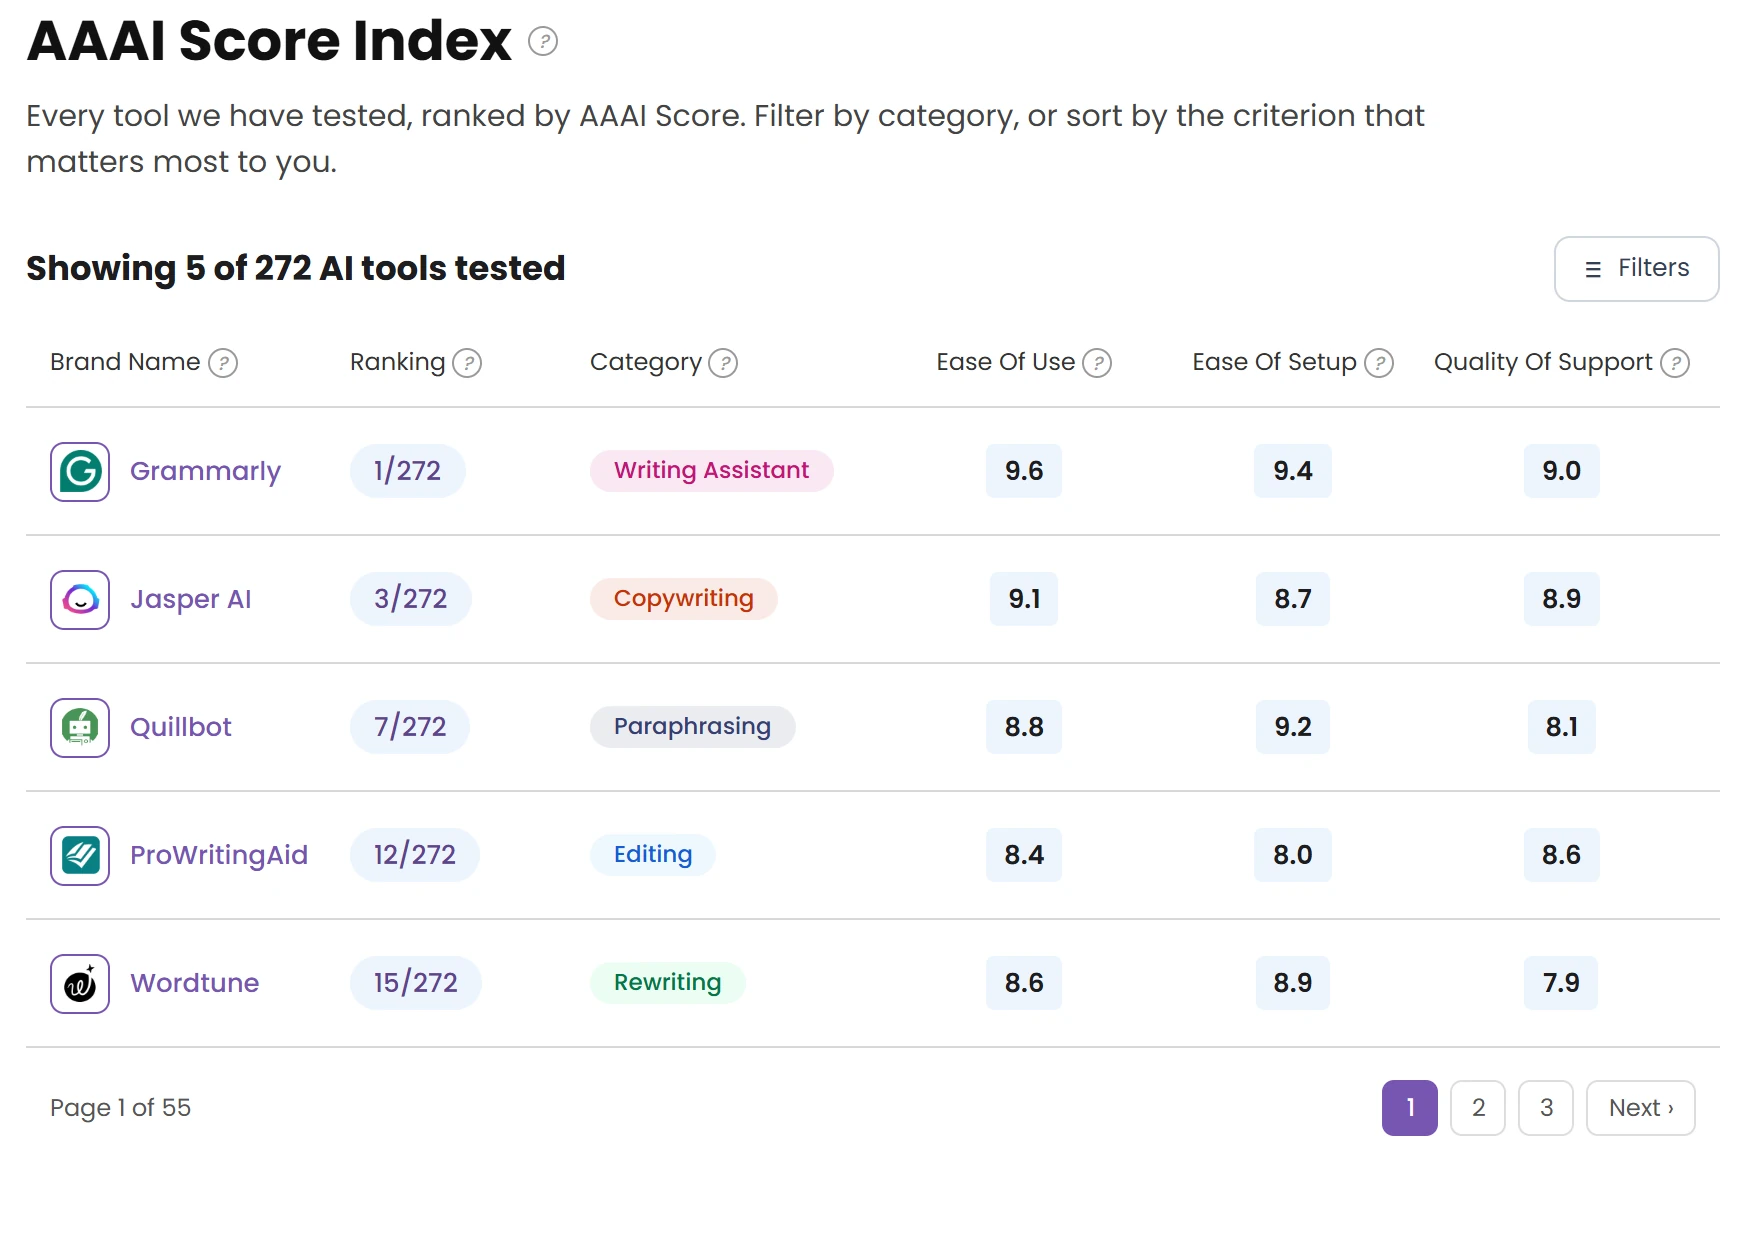Click Grammarly's 1/272 ranking badge
Screen dimensions: 1740x1240
(407, 471)
